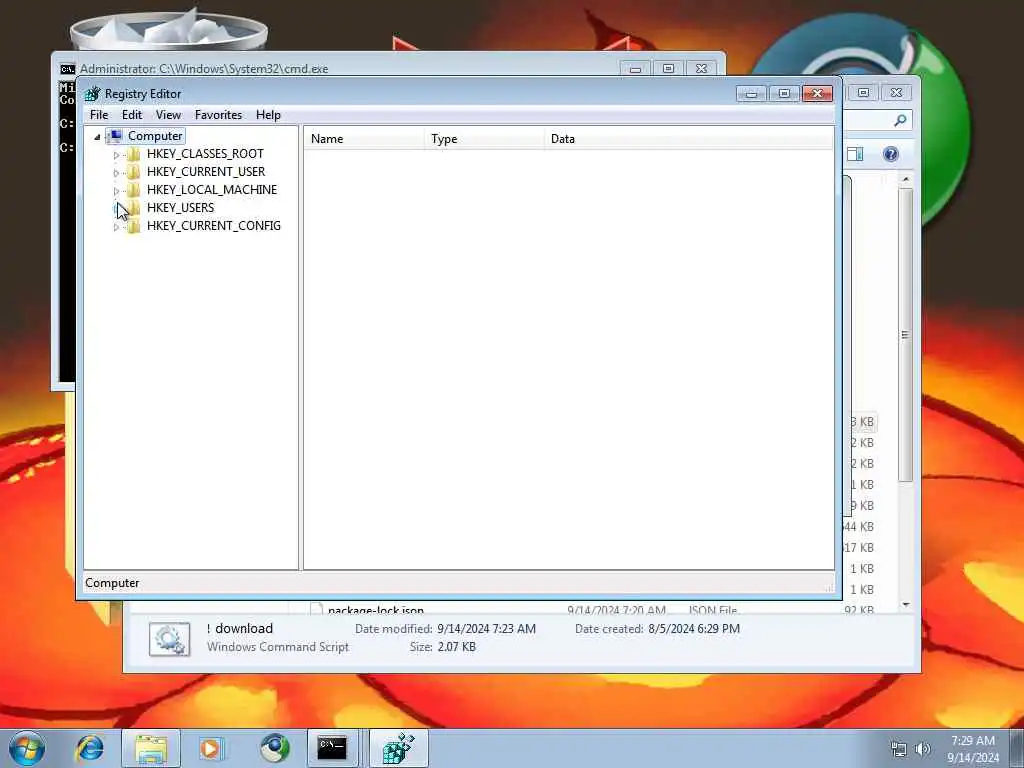Toggle the Explorer preview pane icon
This screenshot has height=768, width=1024.
pyautogui.click(x=855, y=154)
